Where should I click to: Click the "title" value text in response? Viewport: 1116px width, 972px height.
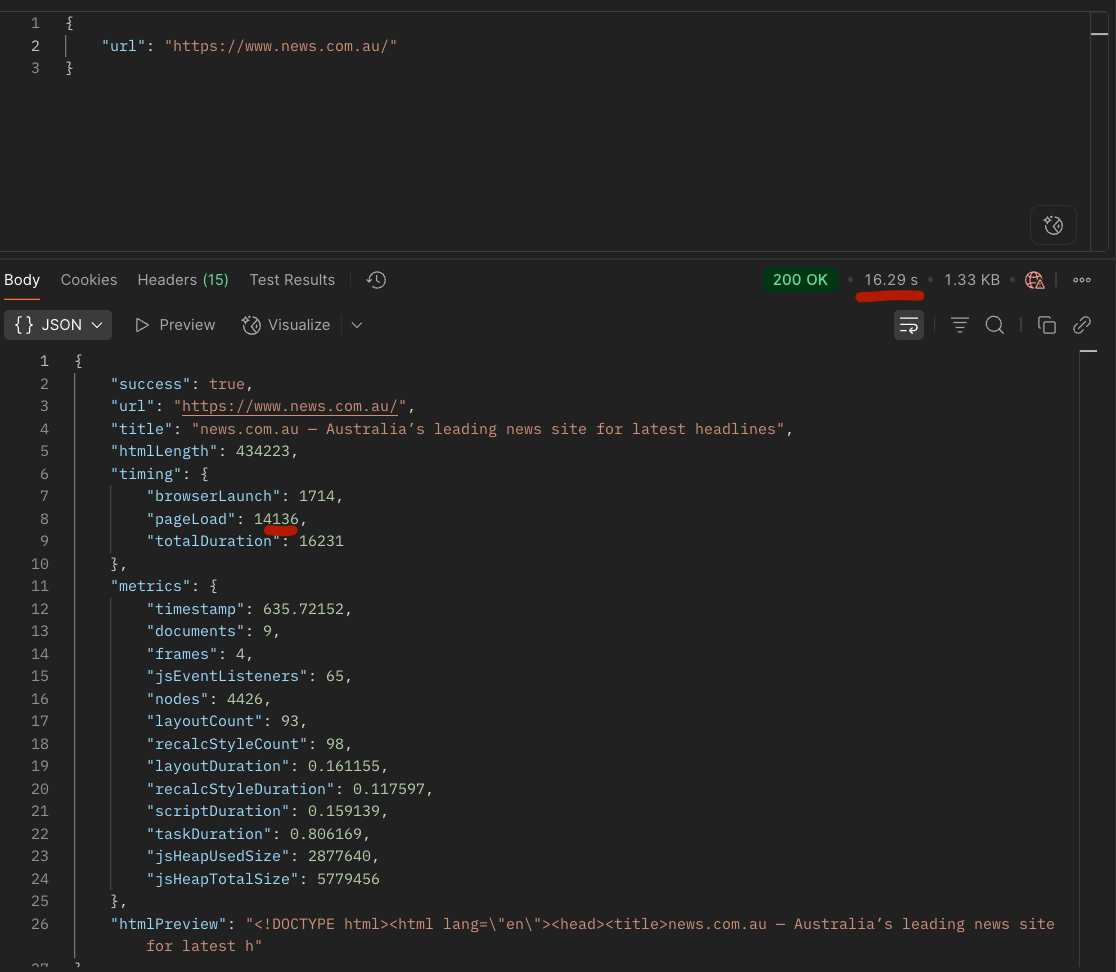488,429
